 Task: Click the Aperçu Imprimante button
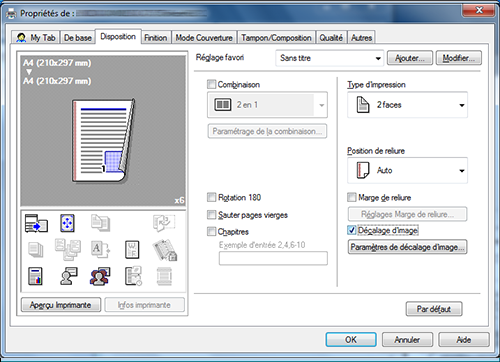(61, 305)
